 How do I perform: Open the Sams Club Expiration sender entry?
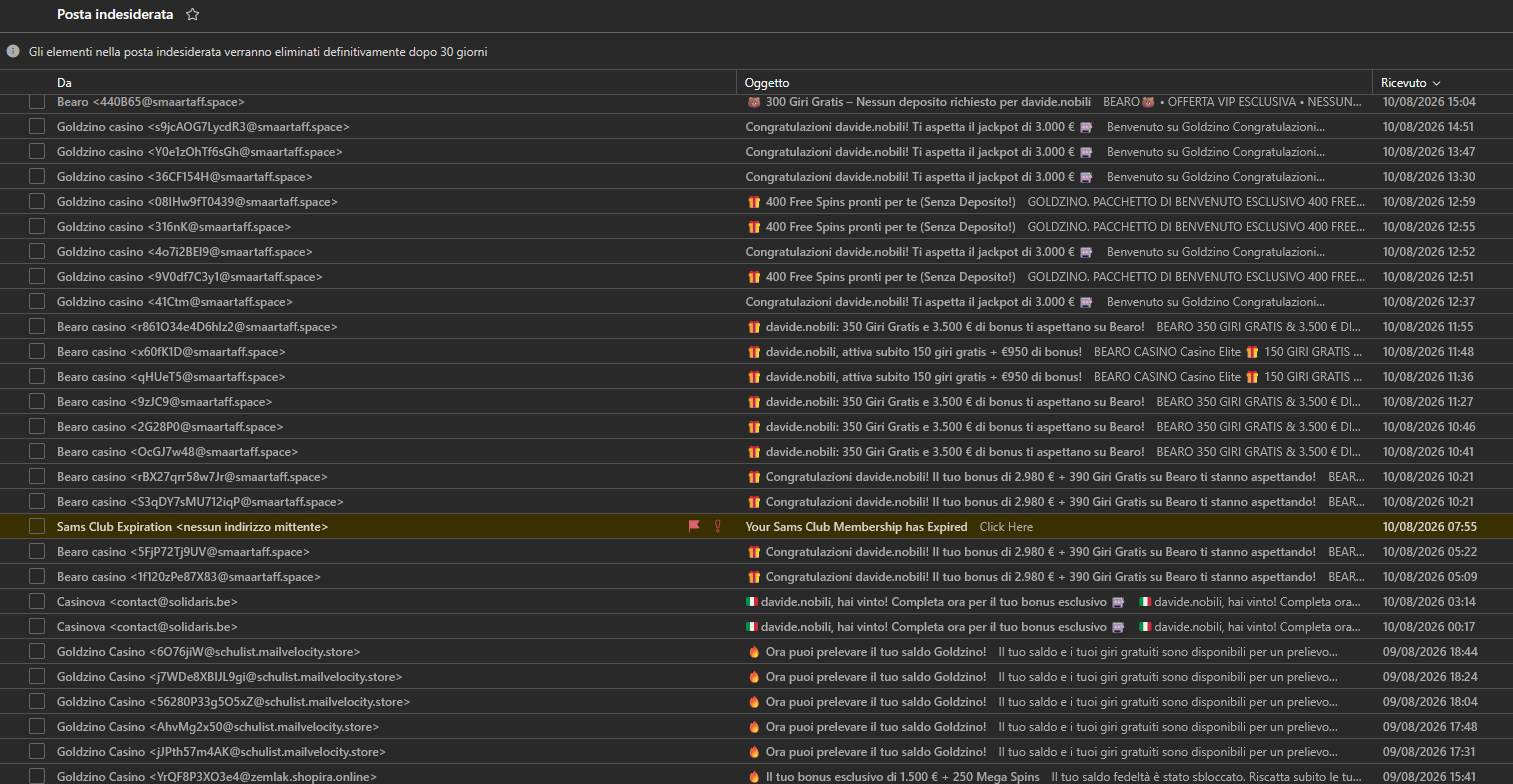pos(193,526)
